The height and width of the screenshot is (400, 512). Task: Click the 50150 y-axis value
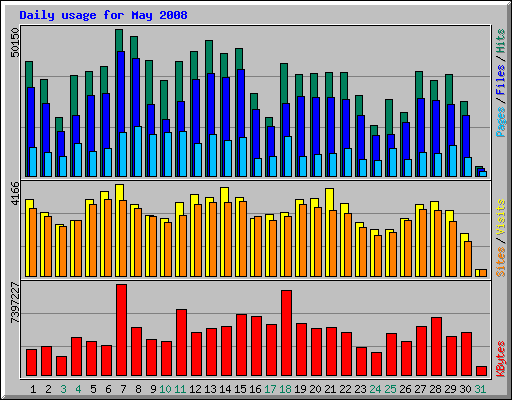click(15, 42)
